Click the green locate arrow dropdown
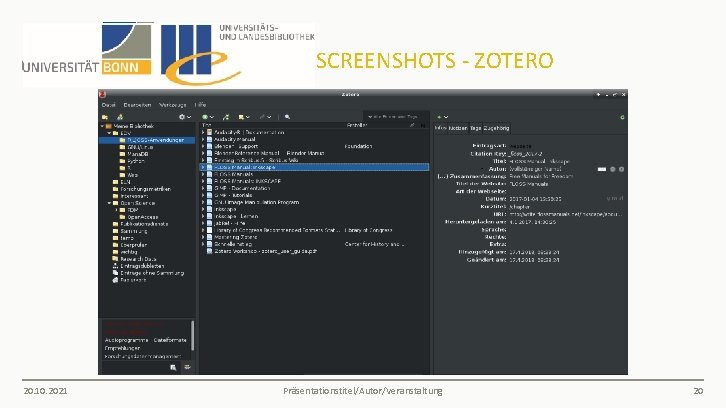Screen dimensions: 726x408 point(442,117)
